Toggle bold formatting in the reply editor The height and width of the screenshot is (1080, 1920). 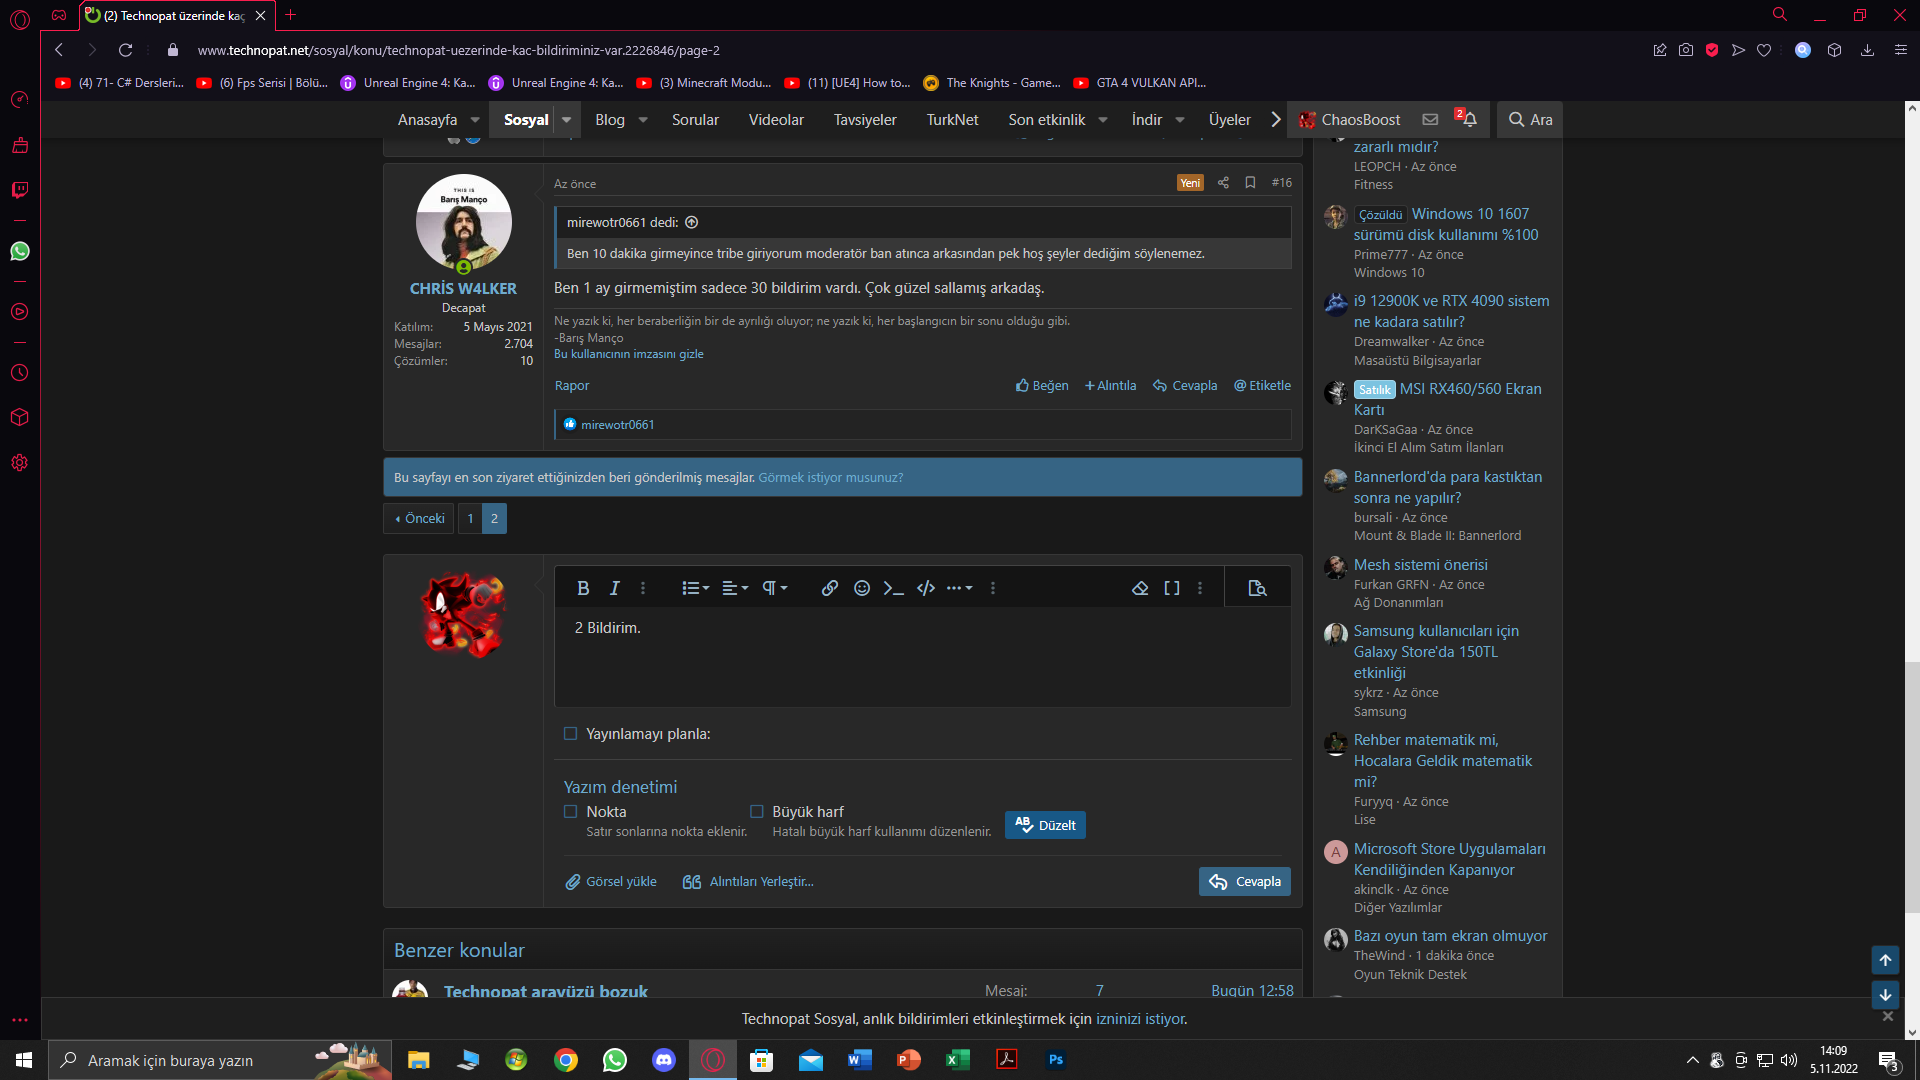tap(583, 588)
